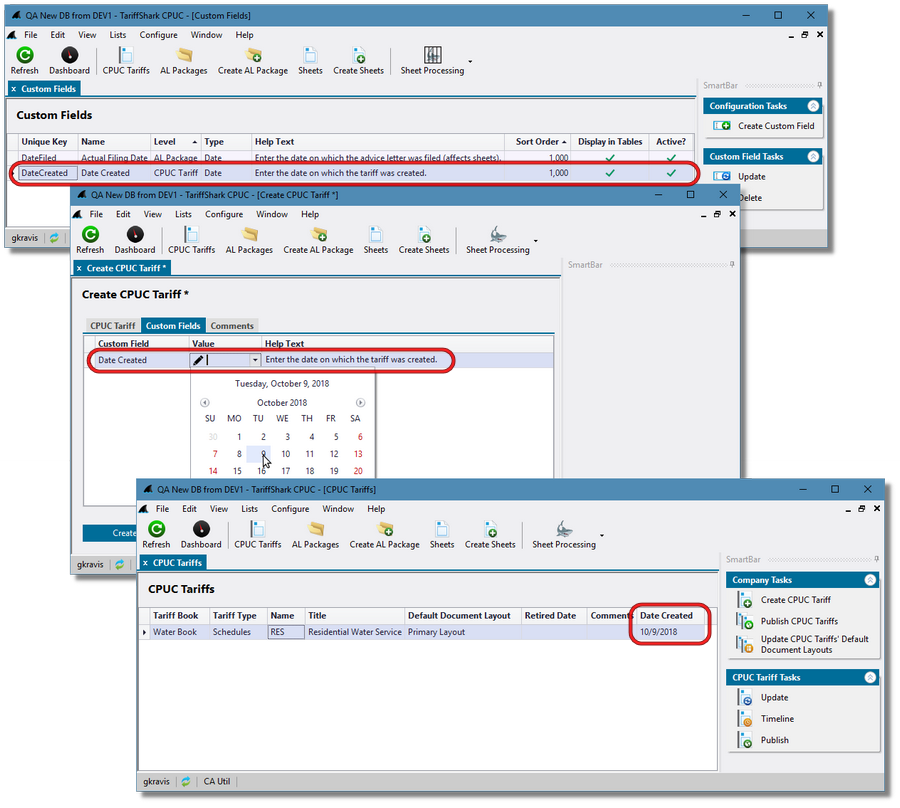Click the Date Created value input field
Screen dimensions: 900x808
tap(227, 360)
